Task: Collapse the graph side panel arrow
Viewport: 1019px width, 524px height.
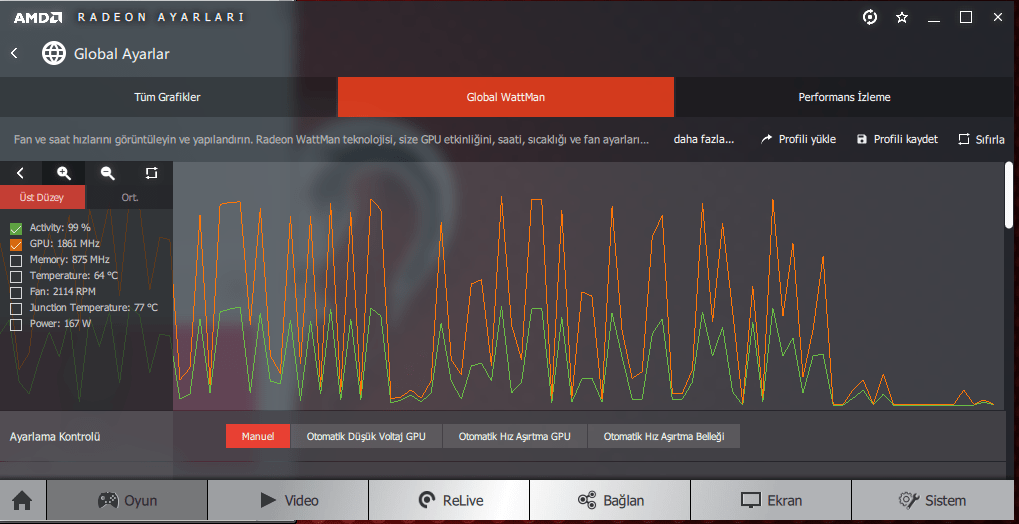Action: [x=21, y=173]
